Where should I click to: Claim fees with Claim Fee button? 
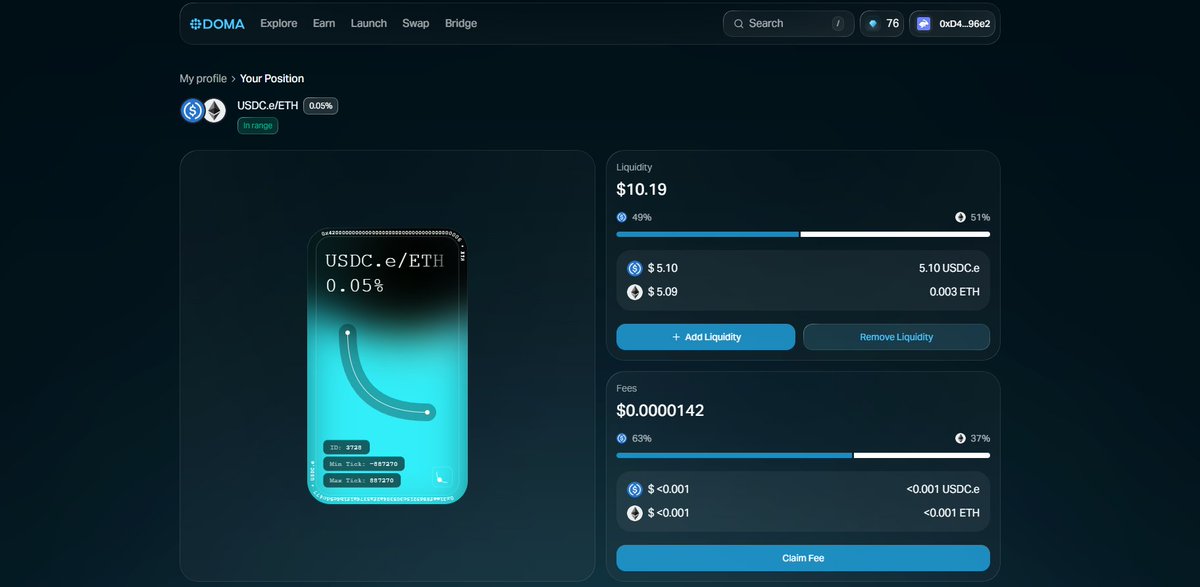(x=803, y=558)
